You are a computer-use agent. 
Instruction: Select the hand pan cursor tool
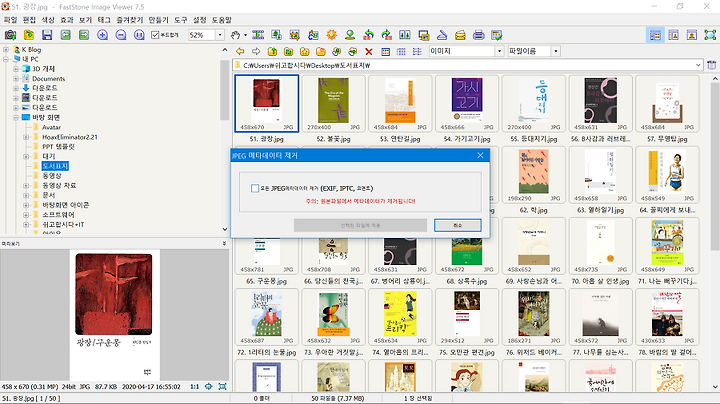click(235, 35)
